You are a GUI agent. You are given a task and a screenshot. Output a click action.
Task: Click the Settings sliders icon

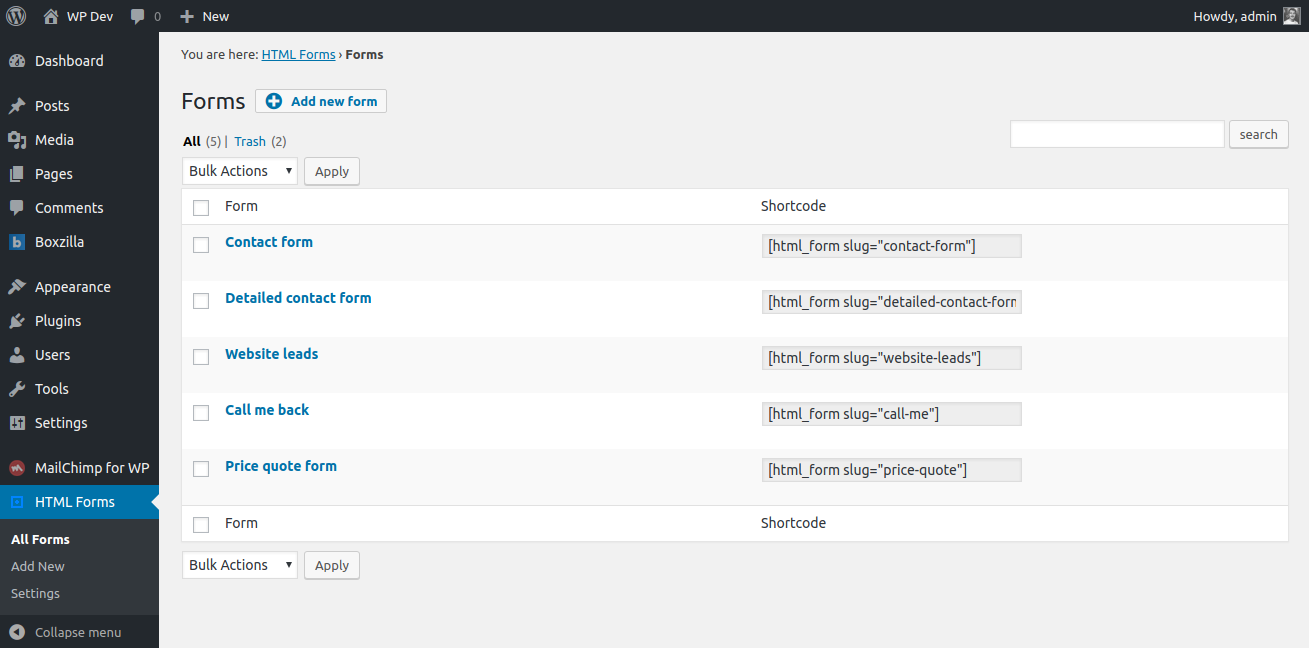[17, 423]
